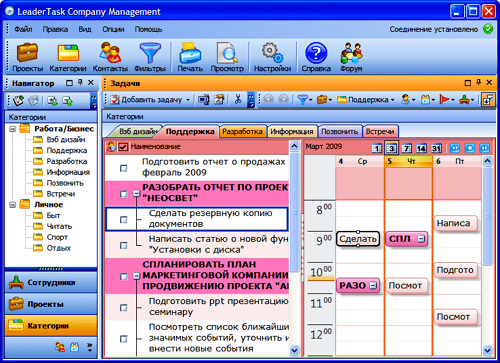Click the Фильтры funnel icon

(150, 53)
